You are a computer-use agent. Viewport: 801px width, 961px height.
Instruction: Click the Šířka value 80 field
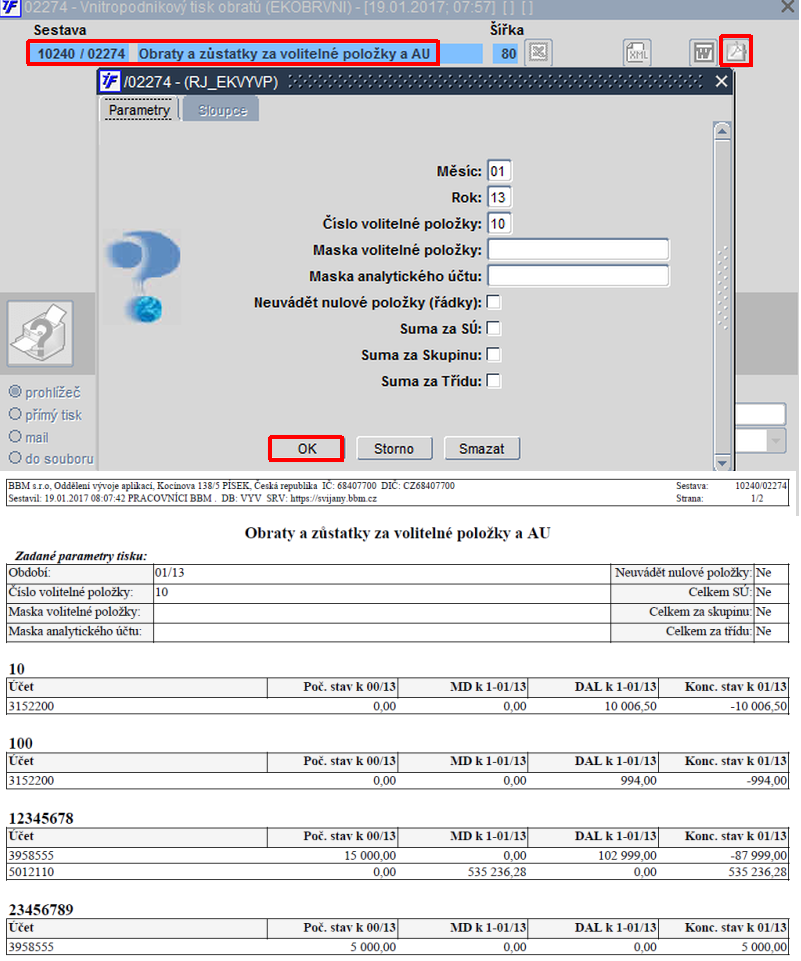pyautogui.click(x=506, y=54)
